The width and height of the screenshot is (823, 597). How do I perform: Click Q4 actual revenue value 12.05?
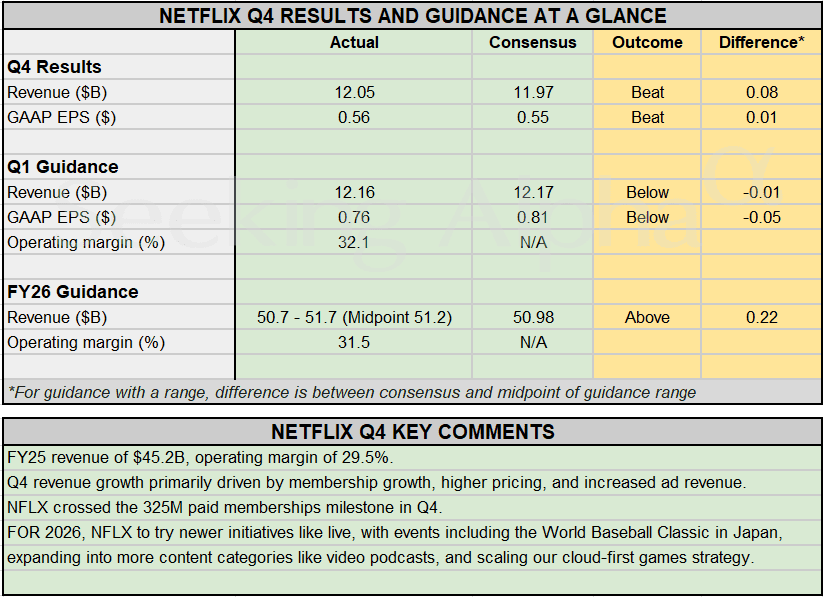(x=354, y=92)
